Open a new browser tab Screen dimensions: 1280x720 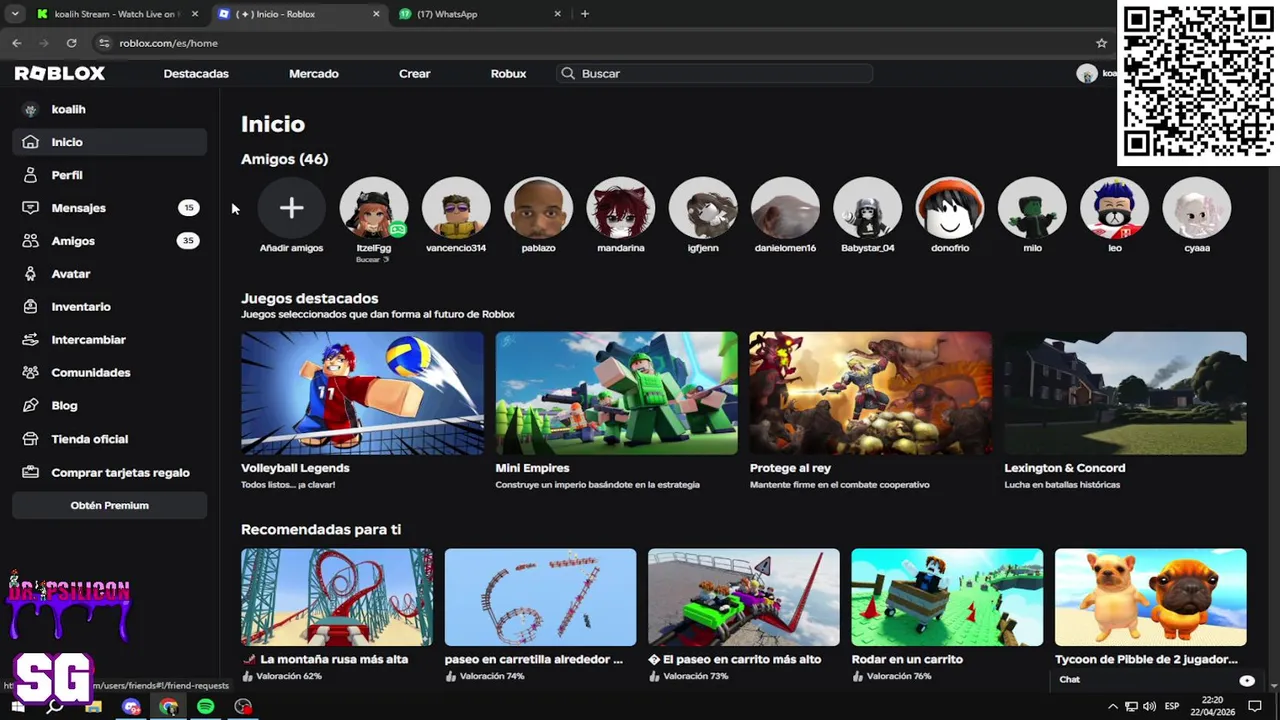coord(585,14)
